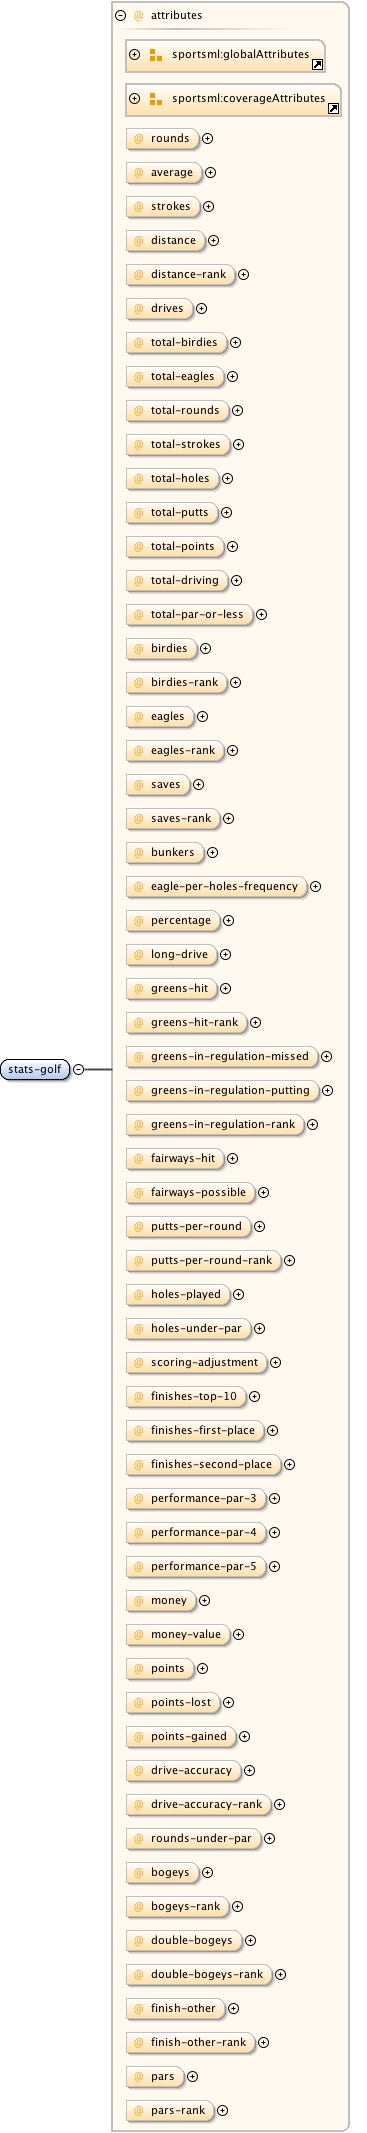This screenshot has height=2133, width=367.
Task: Expand the distance-rank attribute plus icon
Action: point(243,275)
